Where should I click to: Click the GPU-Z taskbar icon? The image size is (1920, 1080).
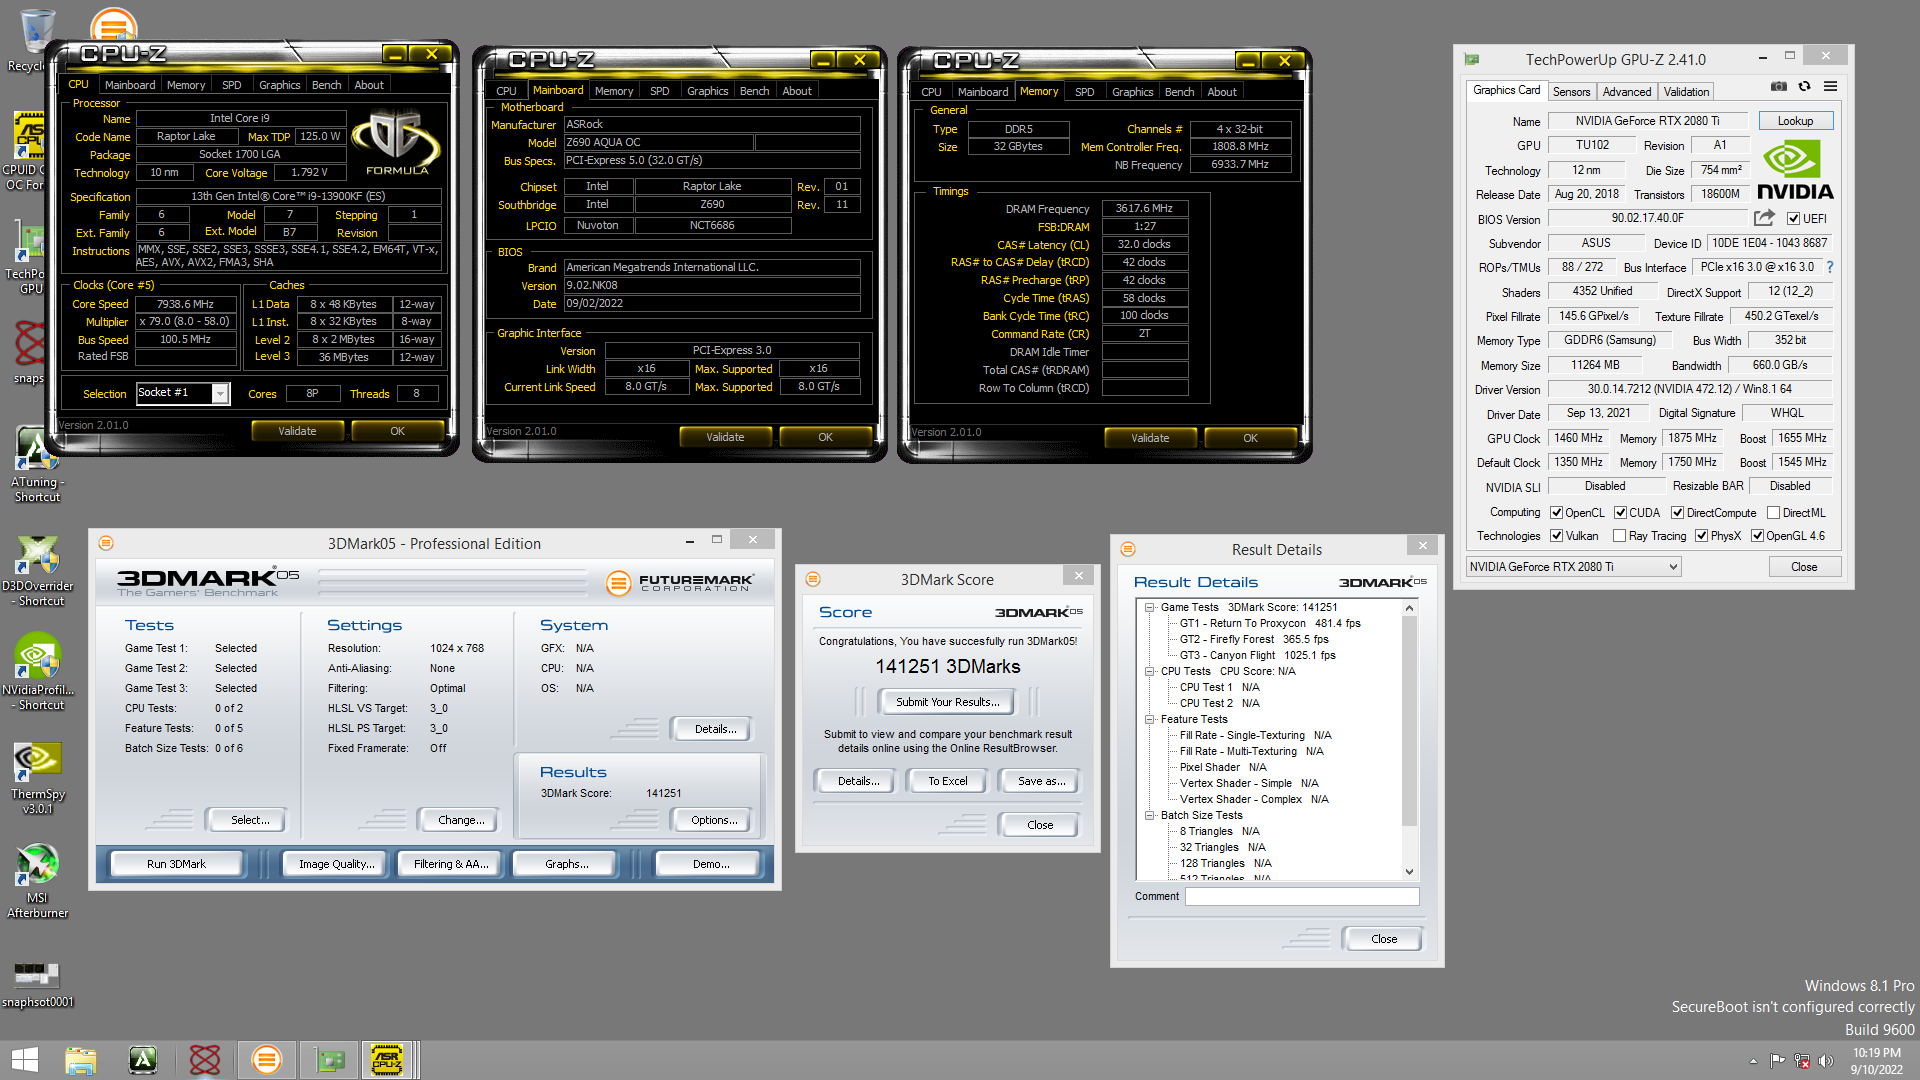[x=330, y=1060]
